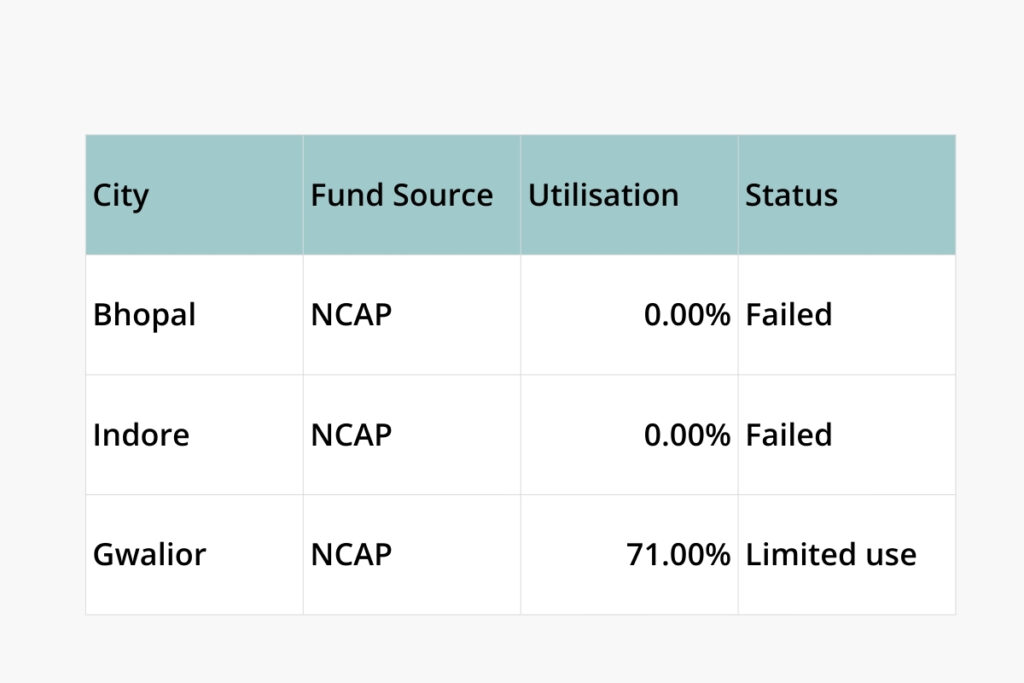
Task: Select the Fund Source column header
Action: (401, 195)
